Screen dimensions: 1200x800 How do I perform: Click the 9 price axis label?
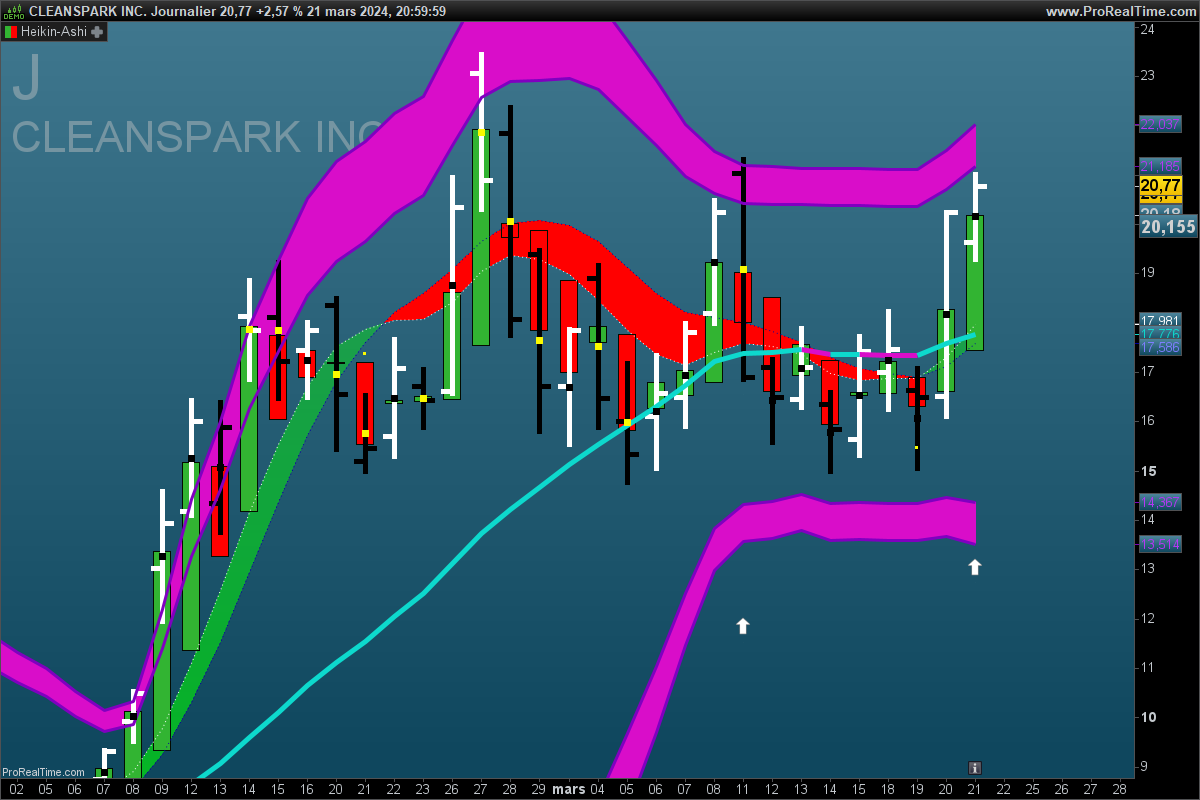[1145, 766]
